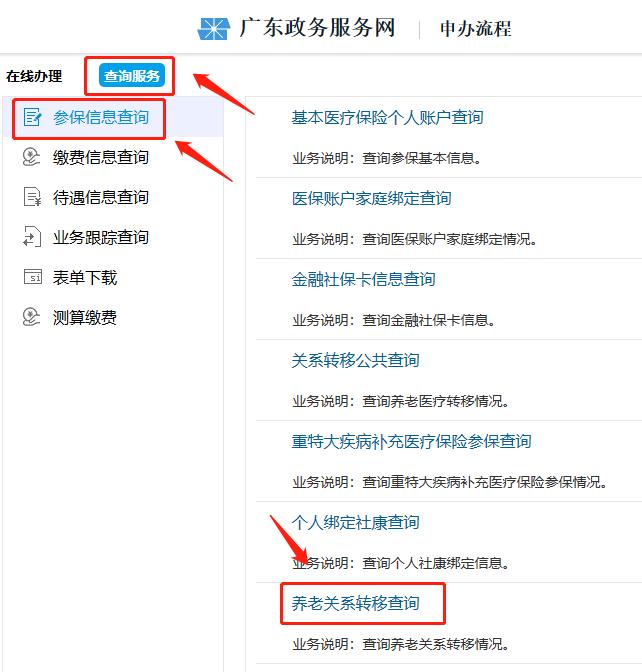Click the 申办流程 header text
Viewport: 642px width, 672px height.
coord(476,29)
